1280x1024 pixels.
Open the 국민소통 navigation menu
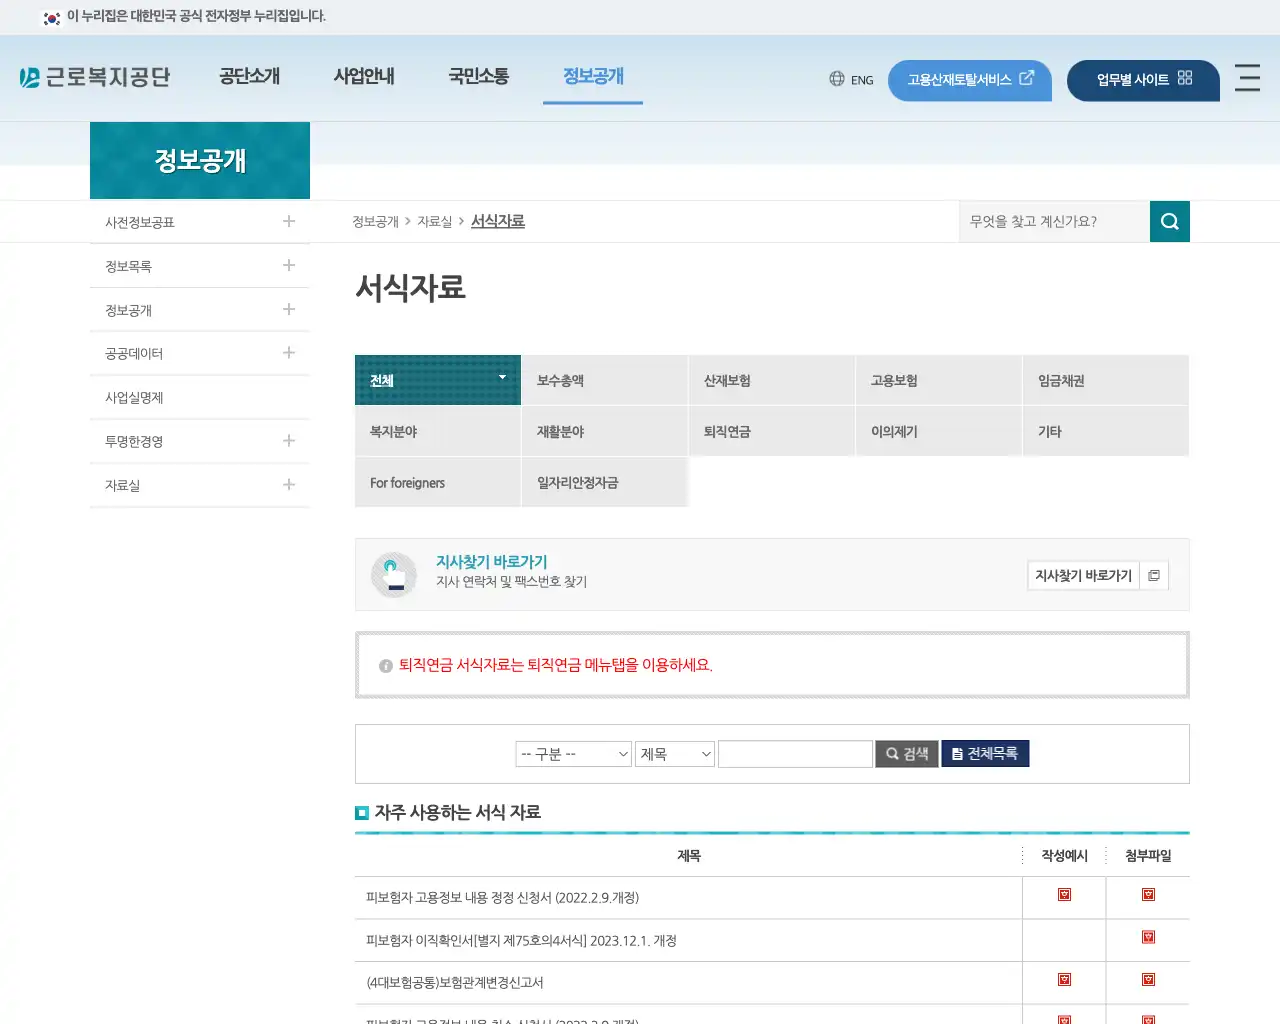pos(479,75)
